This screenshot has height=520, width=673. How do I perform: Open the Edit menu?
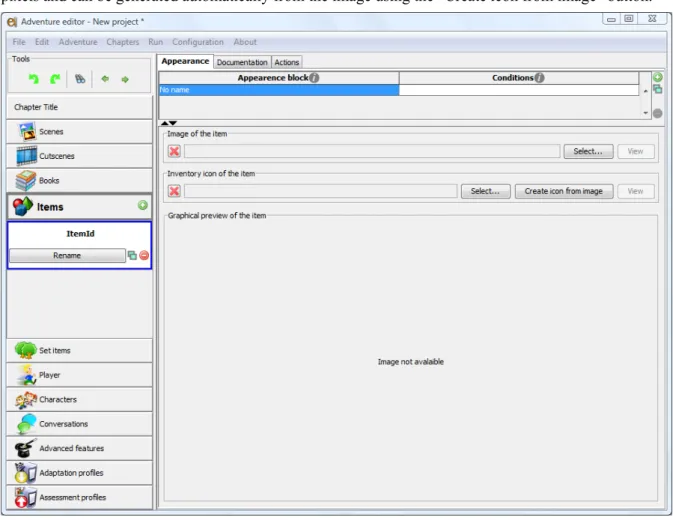coord(42,42)
